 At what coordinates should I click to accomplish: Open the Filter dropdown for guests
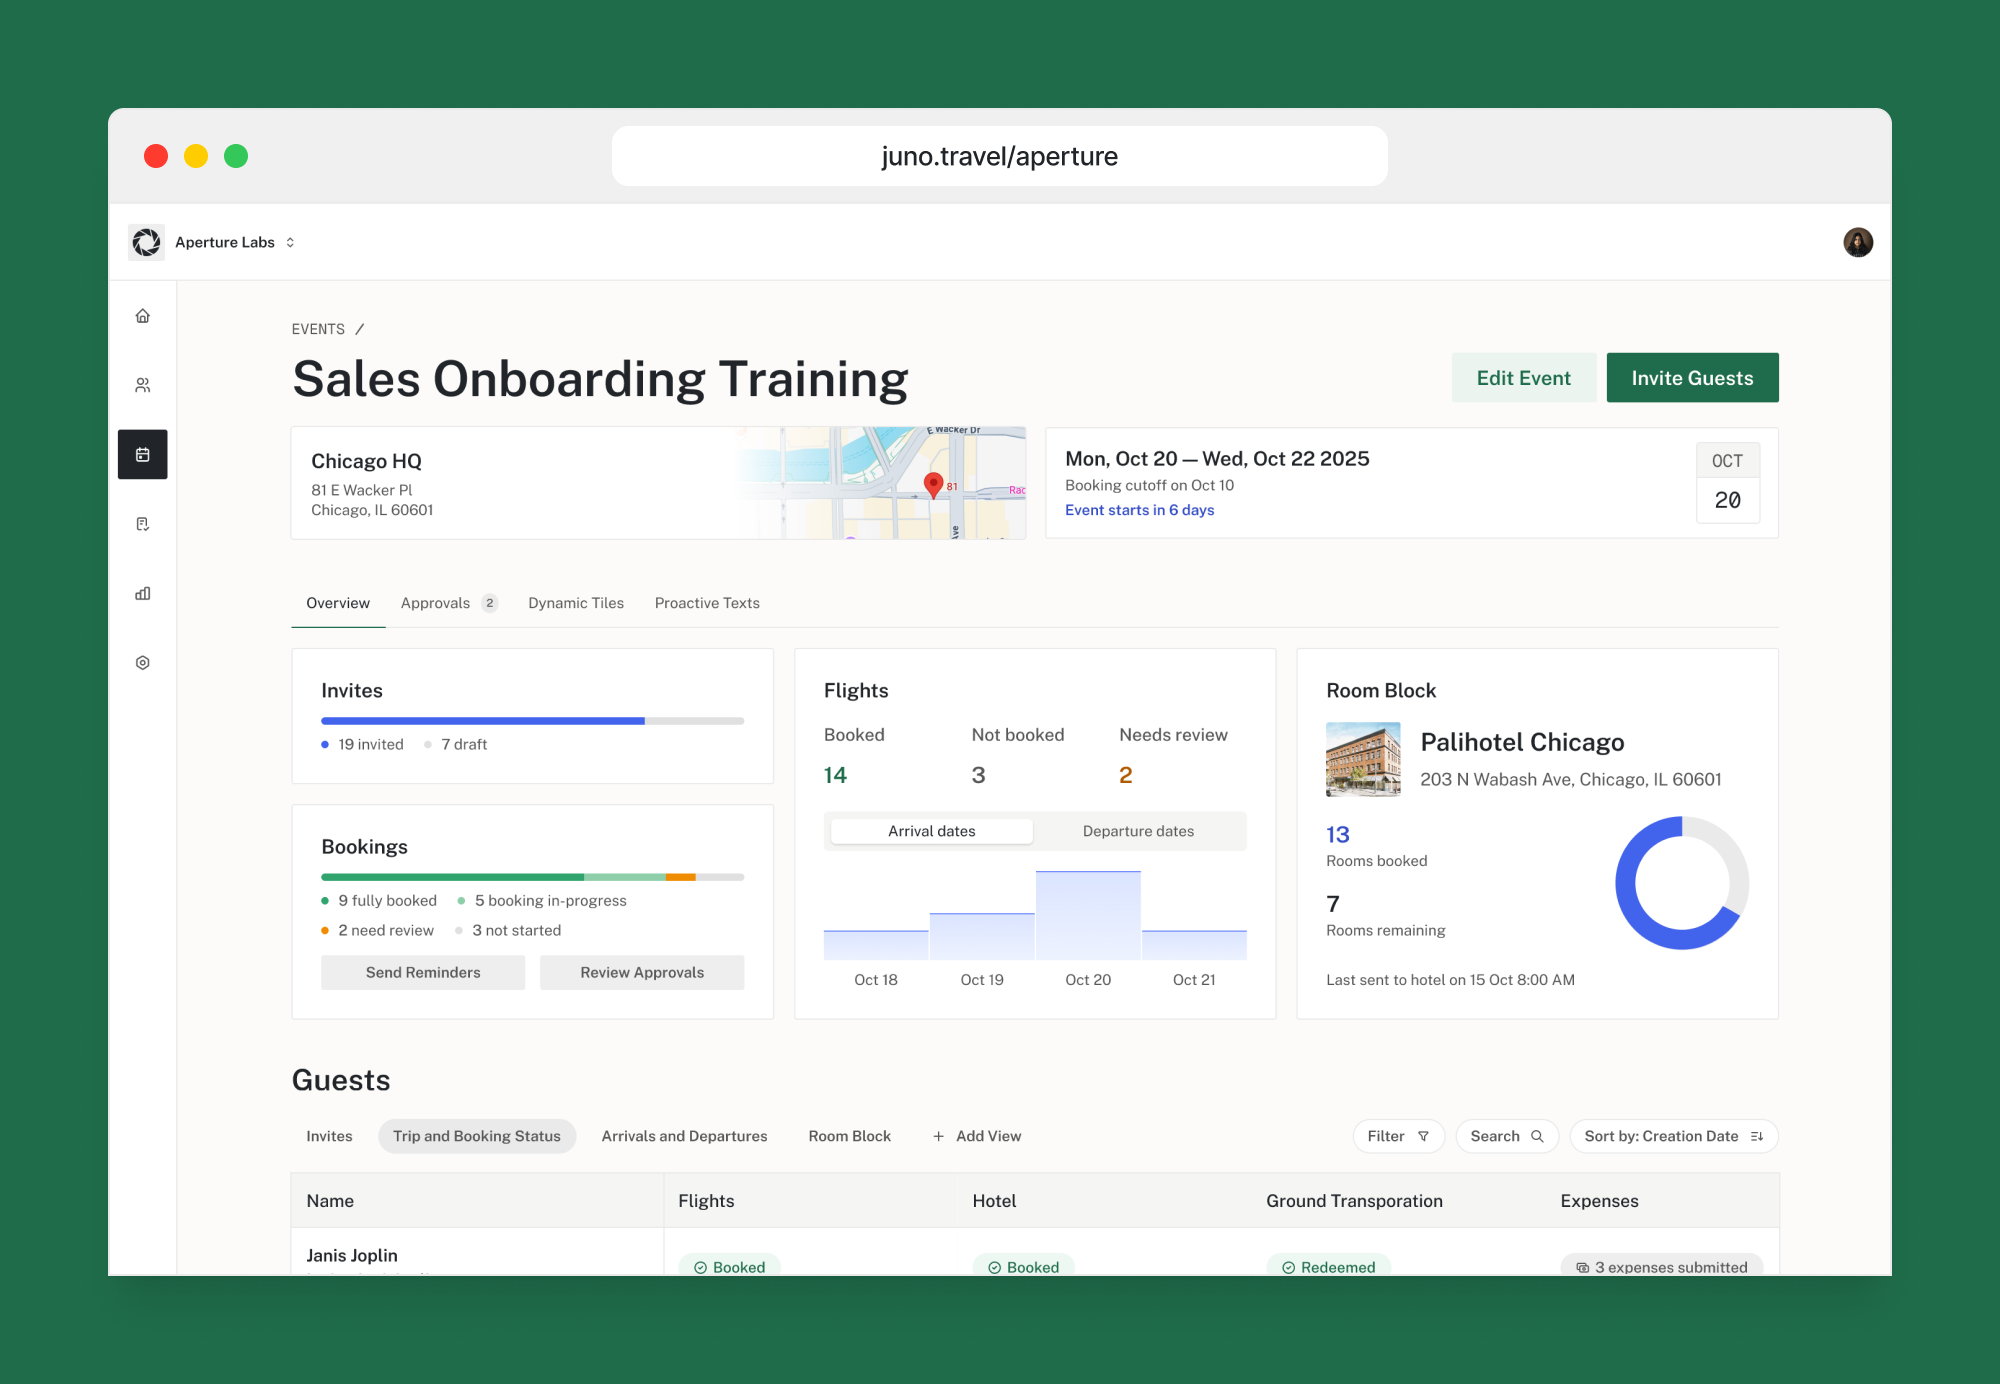(x=1397, y=1135)
